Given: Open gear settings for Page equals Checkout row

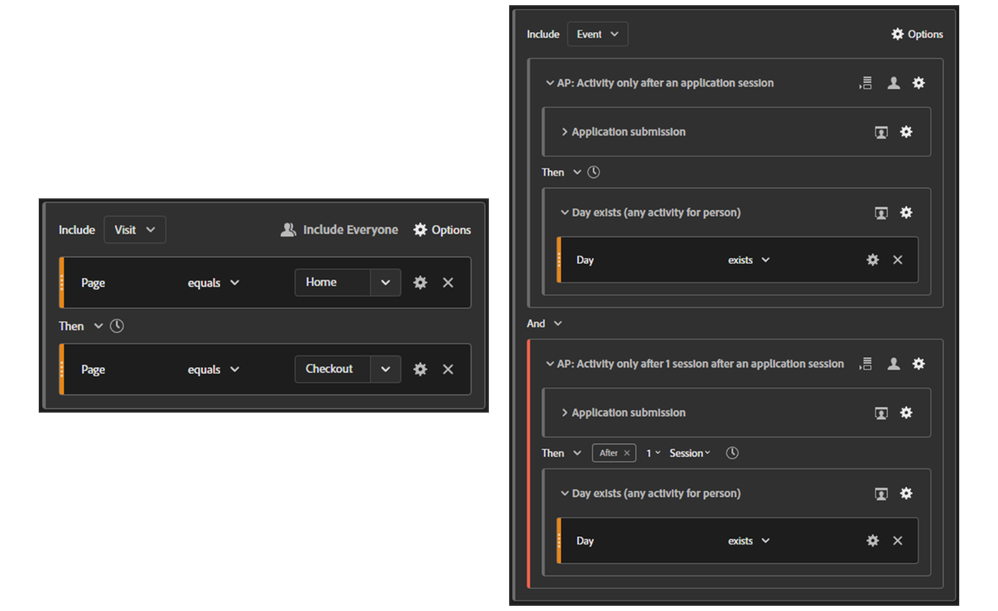Looking at the screenshot, I should click(x=420, y=369).
